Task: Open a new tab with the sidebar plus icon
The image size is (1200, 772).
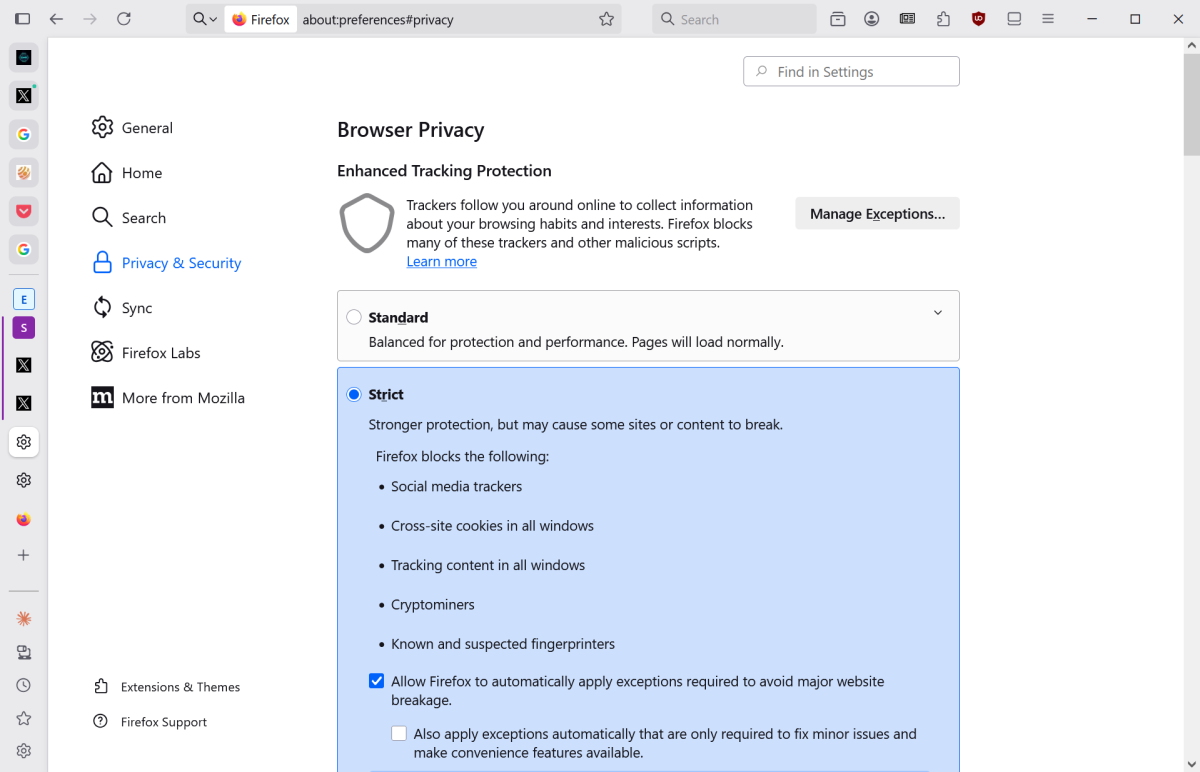Action: coord(23,555)
